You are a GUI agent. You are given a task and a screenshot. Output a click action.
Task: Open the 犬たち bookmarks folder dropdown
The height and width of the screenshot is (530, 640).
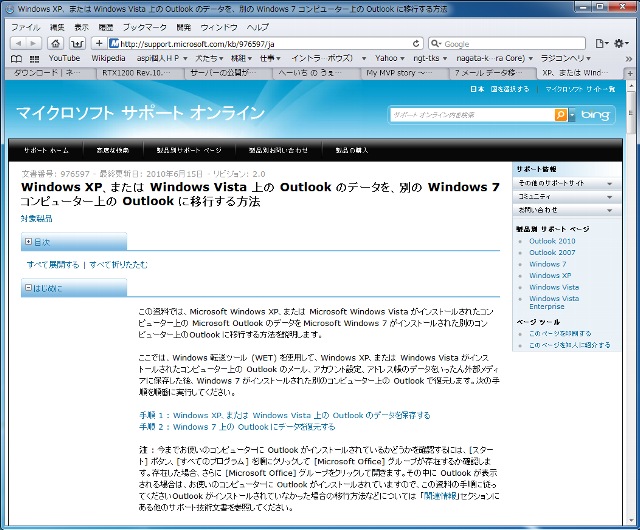point(209,58)
